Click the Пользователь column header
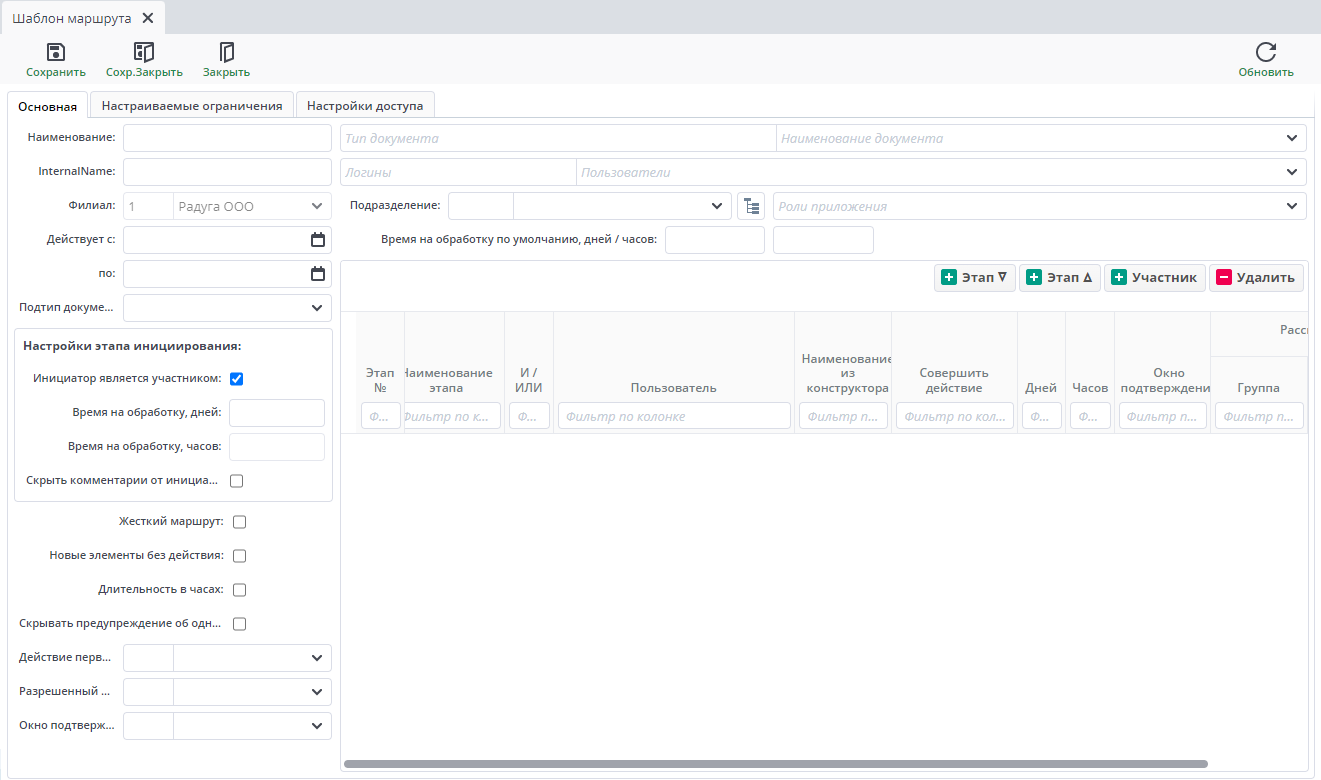The height and width of the screenshot is (780, 1321). pos(674,388)
